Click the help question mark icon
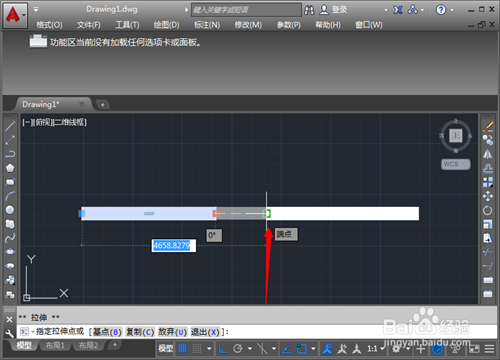This screenshot has height=360, width=500. 441,10
